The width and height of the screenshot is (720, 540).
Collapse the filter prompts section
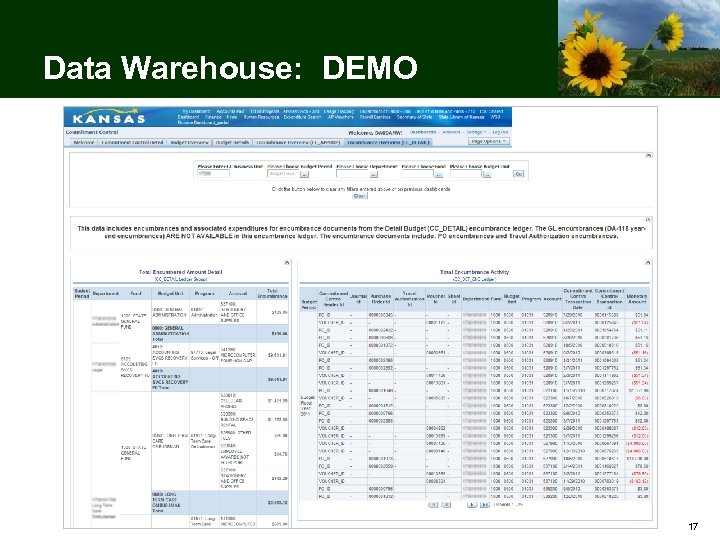pyautogui.click(x=648, y=156)
